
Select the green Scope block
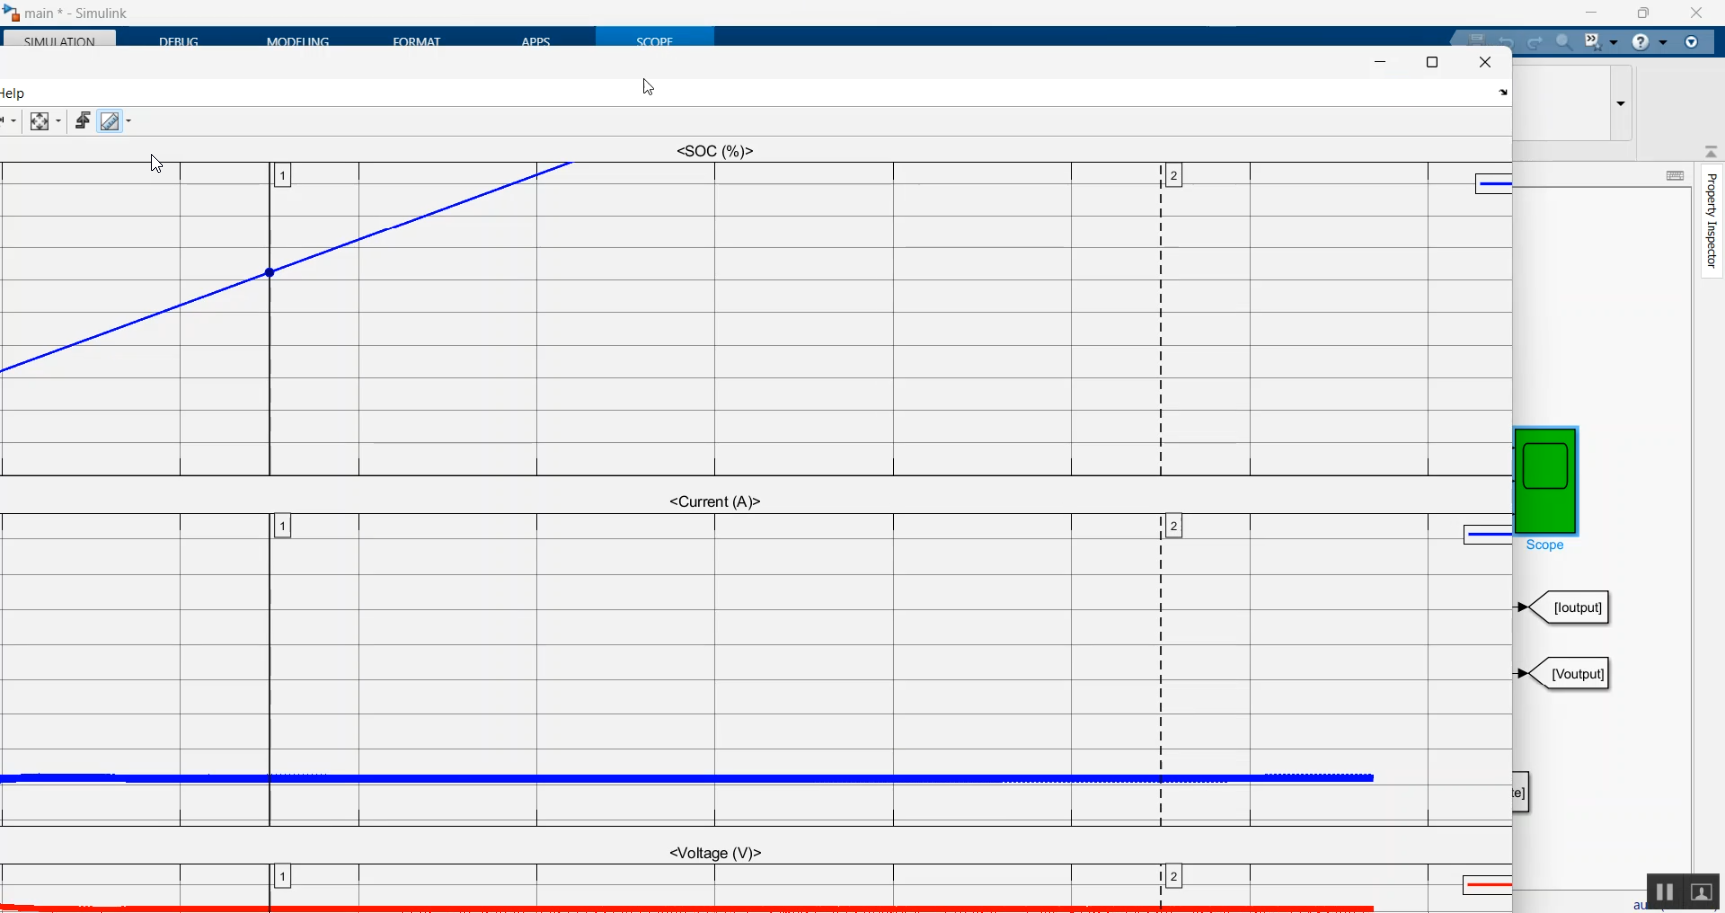1545,482
